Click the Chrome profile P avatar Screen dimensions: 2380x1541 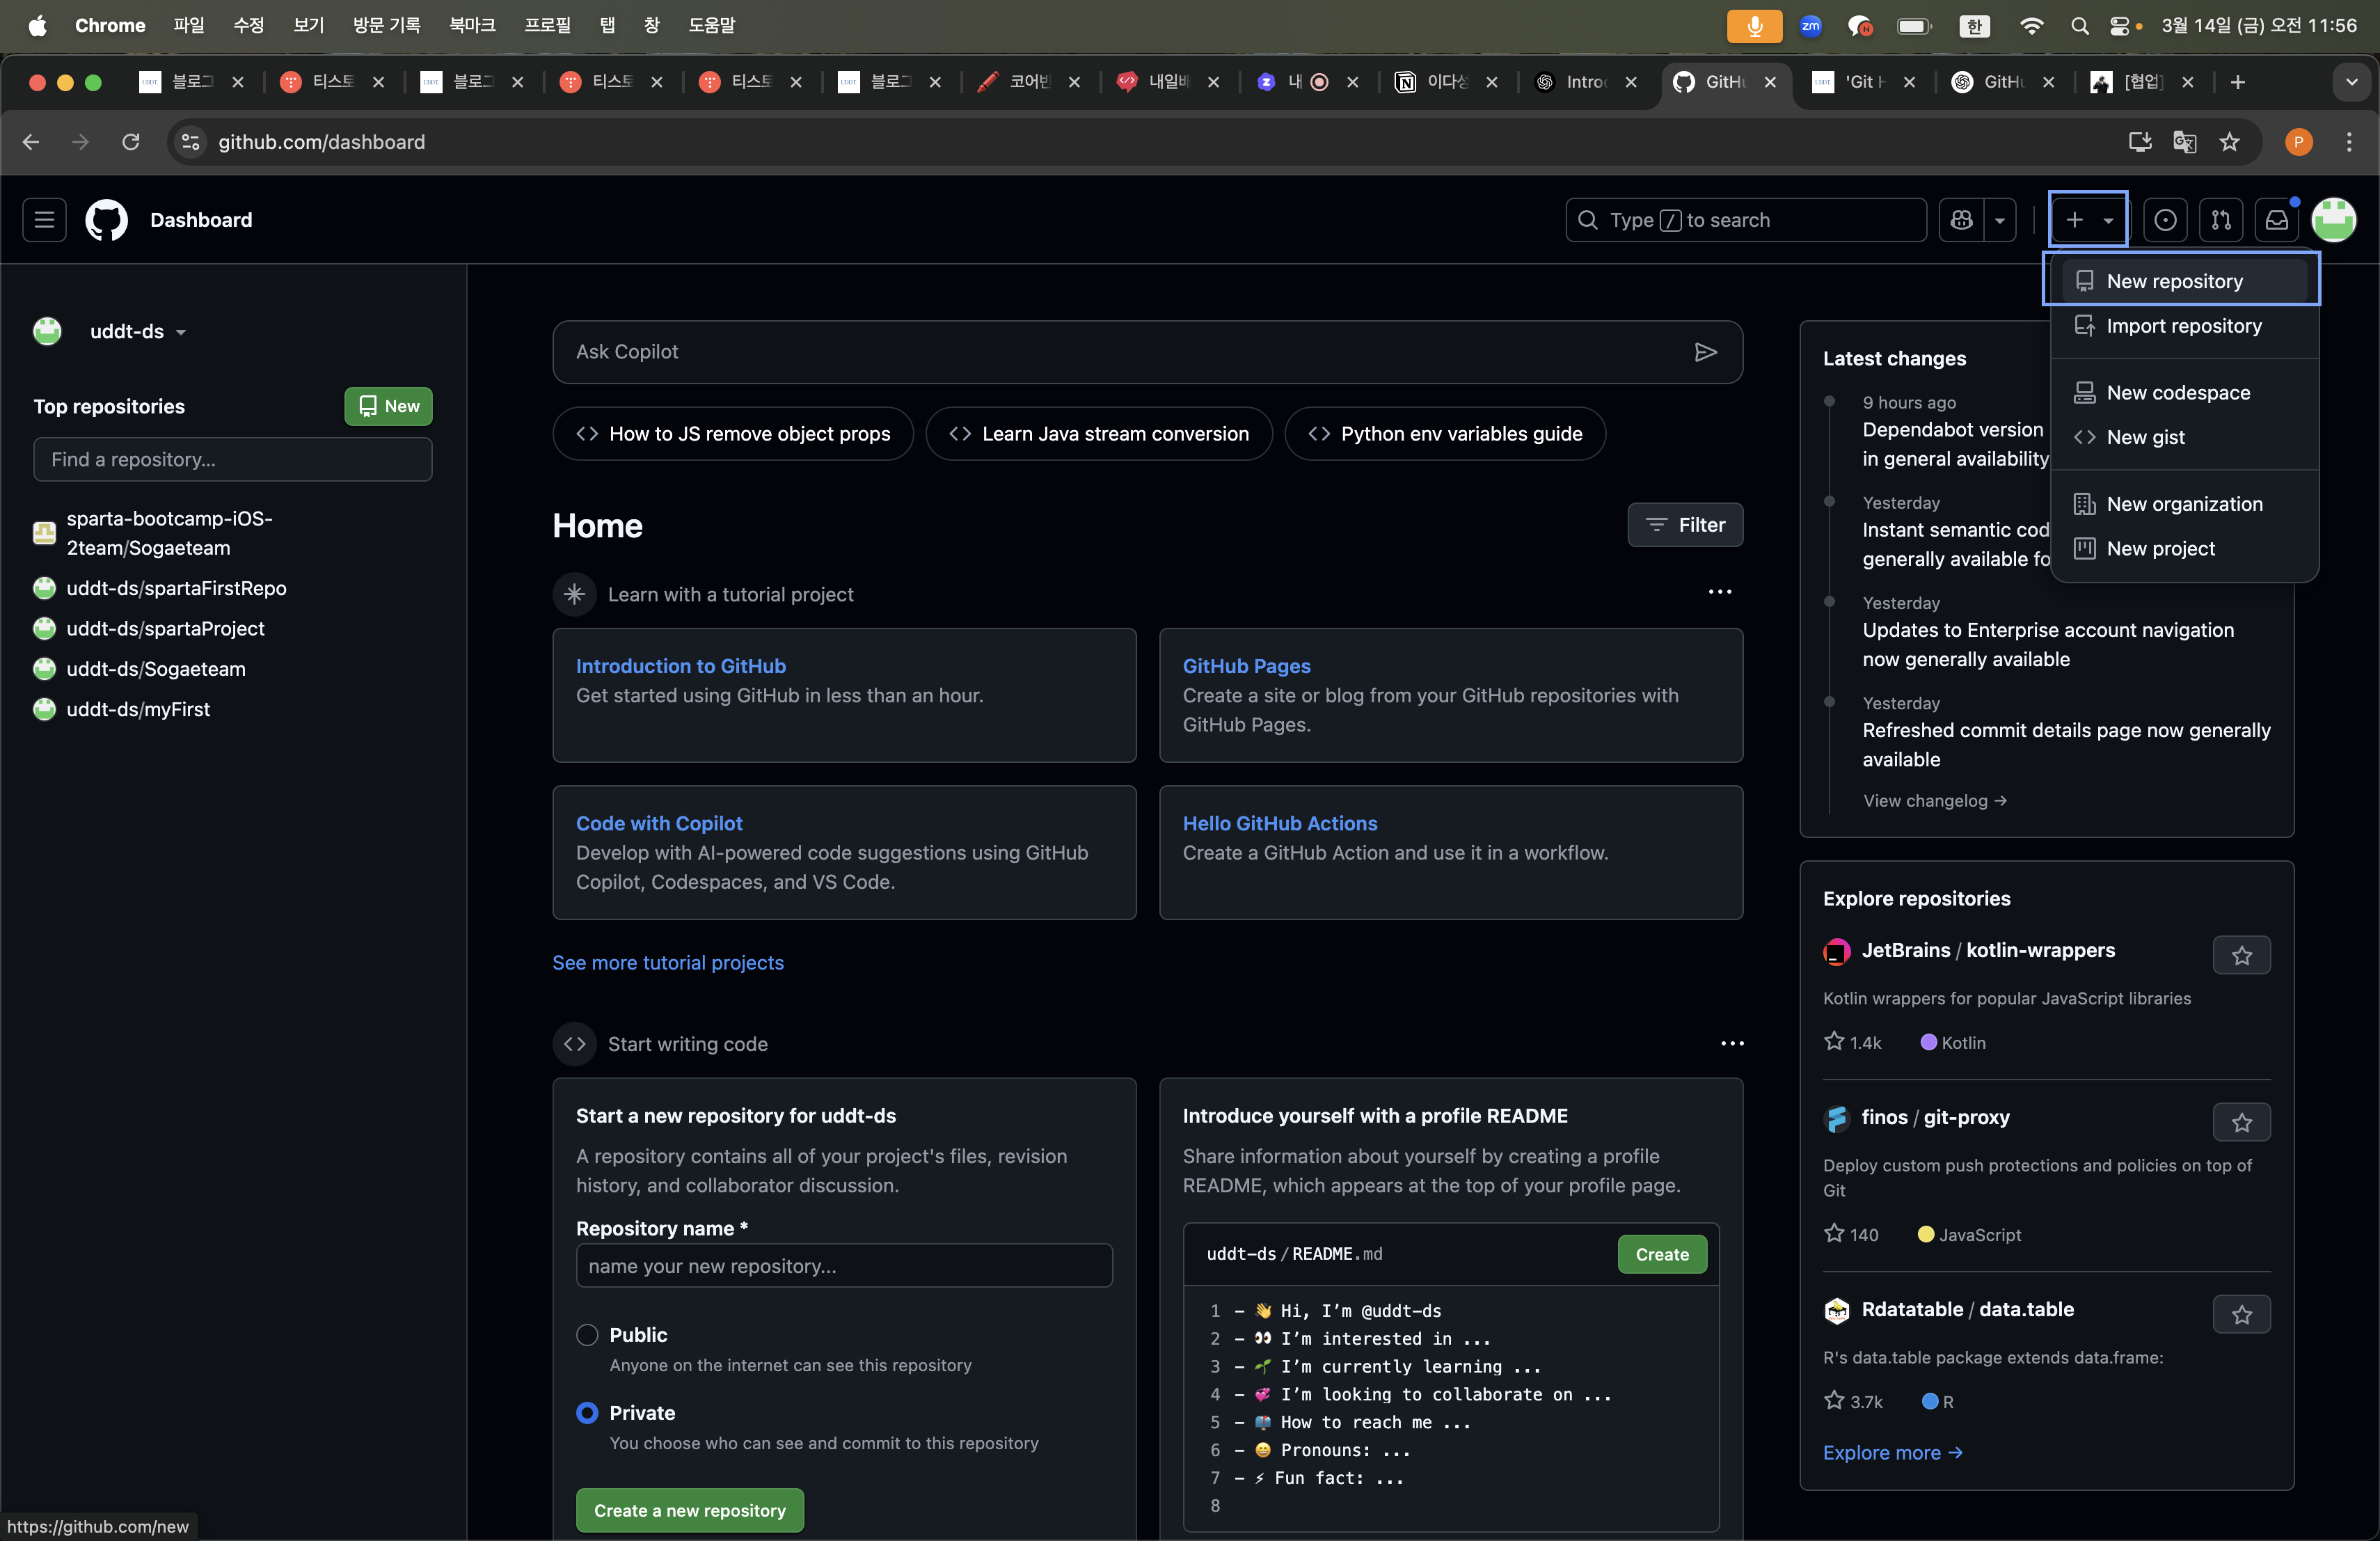(x=2299, y=142)
